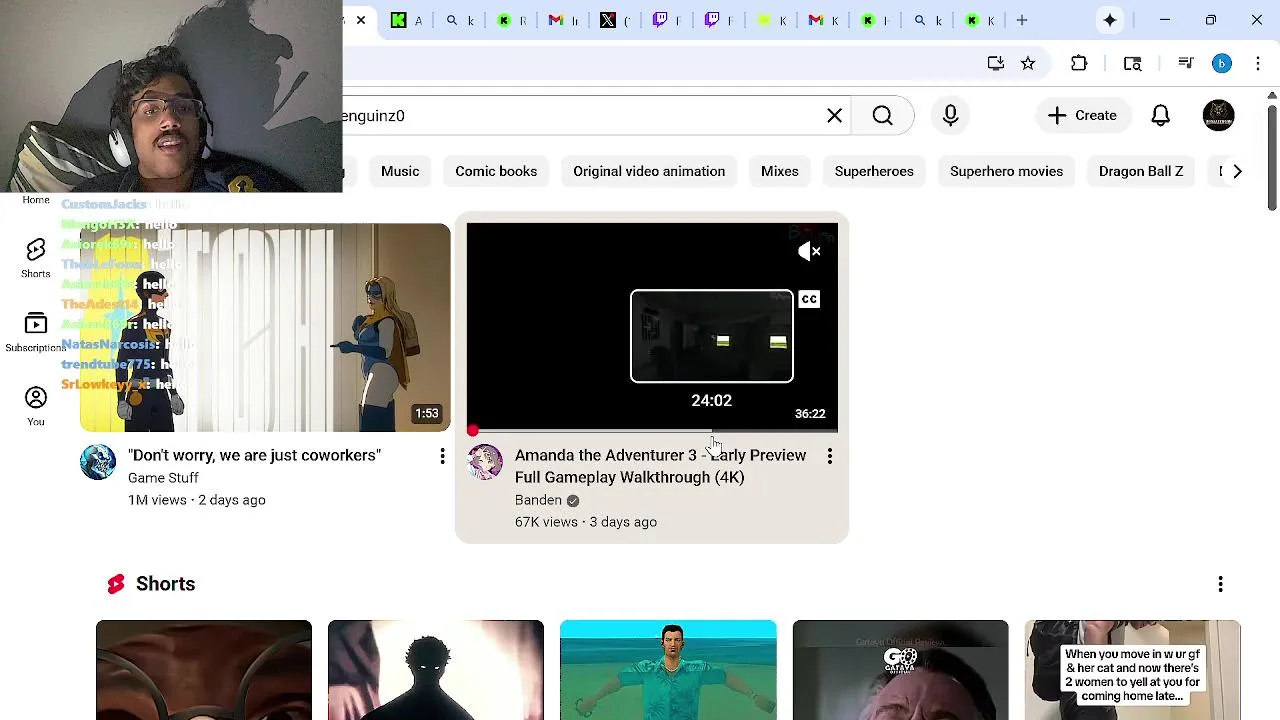Open the Amanda the Adventurer video preview
The height and width of the screenshot is (720, 1280).
[652, 327]
